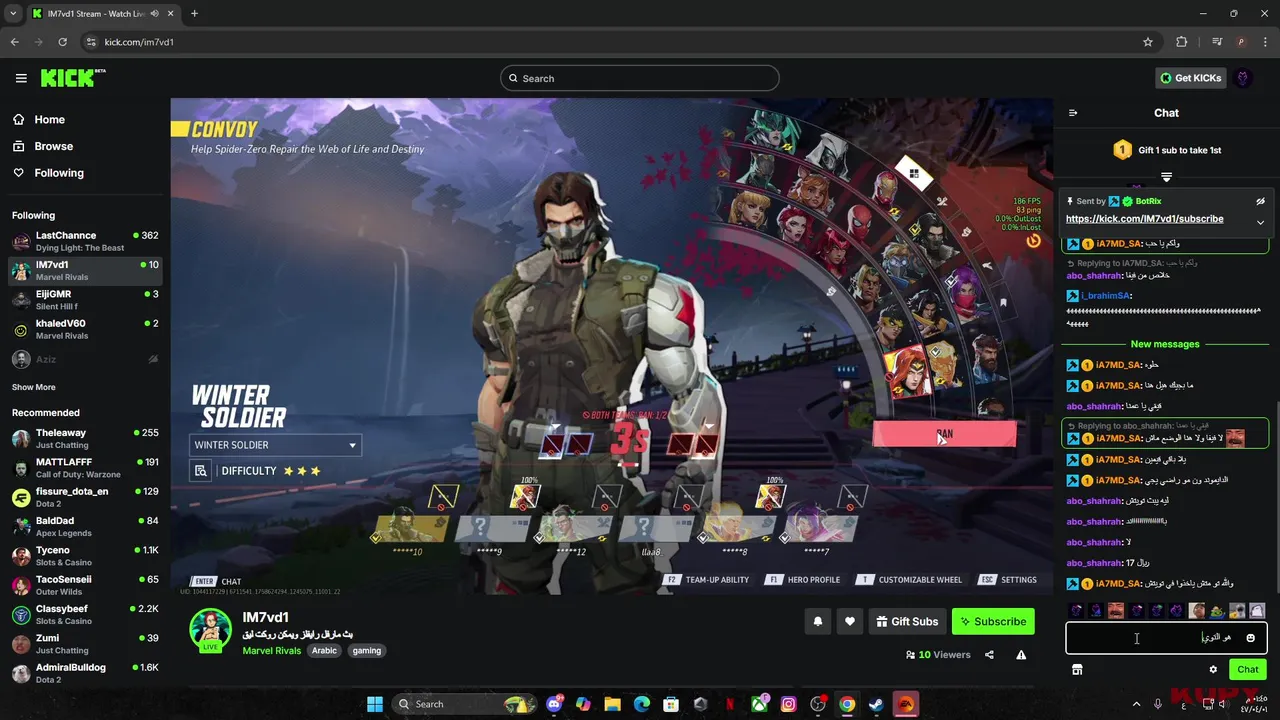Select the Pepe frog emote
The height and width of the screenshot is (720, 1280).
[x=1217, y=610]
